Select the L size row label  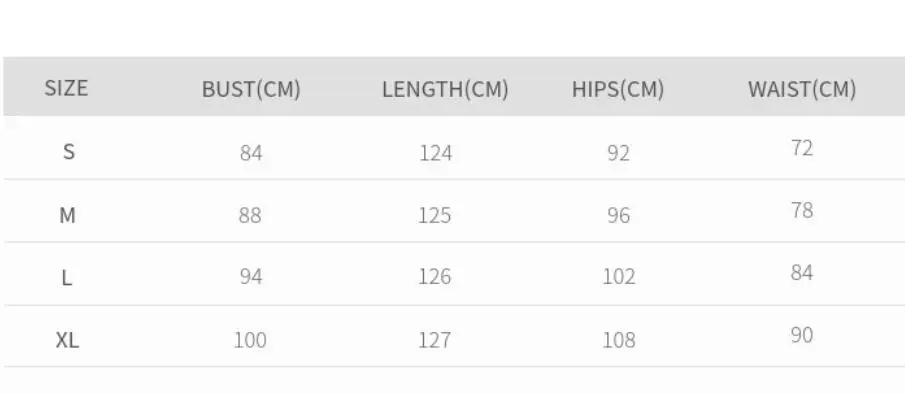(67, 278)
